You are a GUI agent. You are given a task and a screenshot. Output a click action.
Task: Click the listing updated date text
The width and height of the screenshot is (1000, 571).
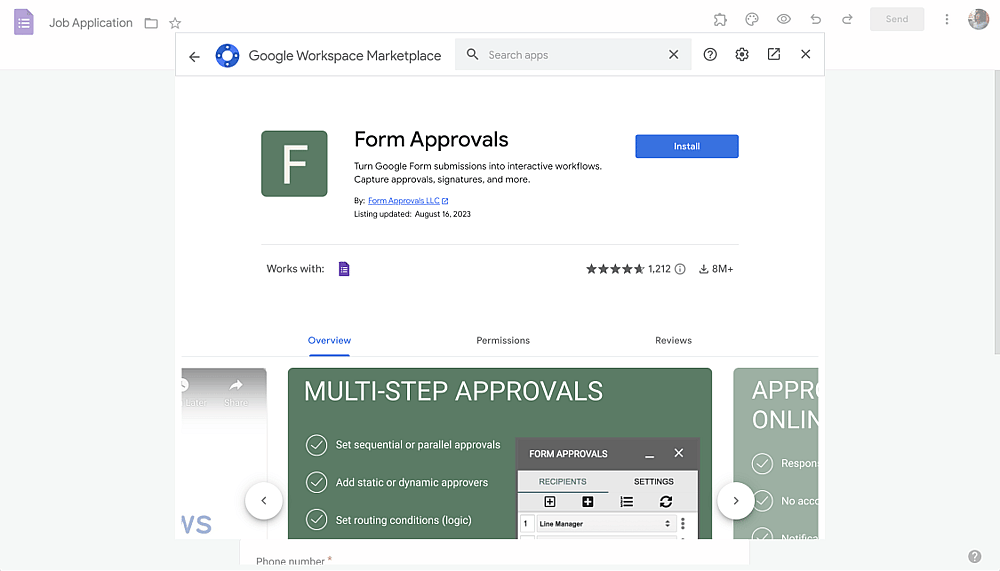(x=412, y=214)
